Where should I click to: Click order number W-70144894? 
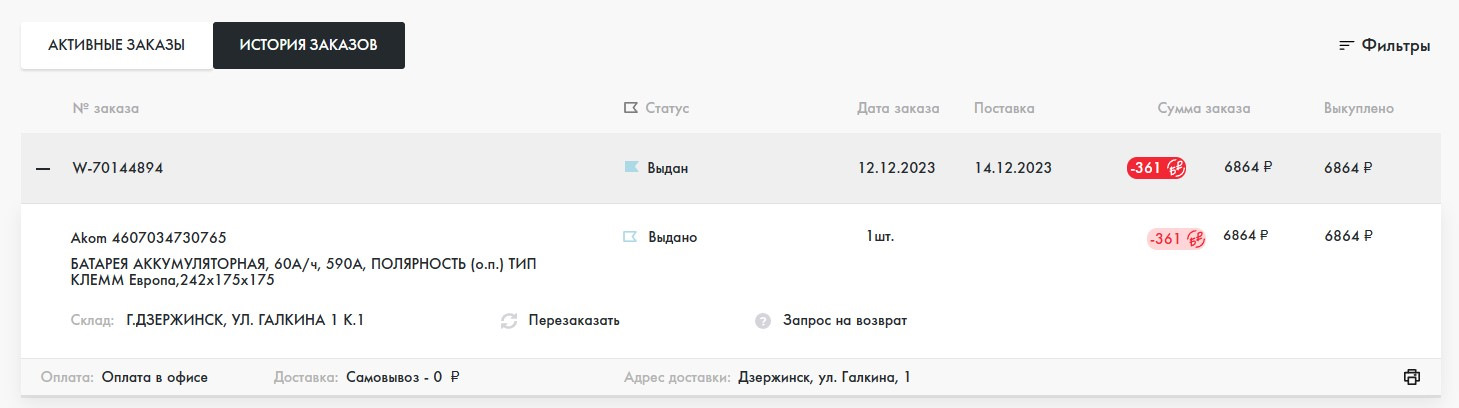[118, 168]
